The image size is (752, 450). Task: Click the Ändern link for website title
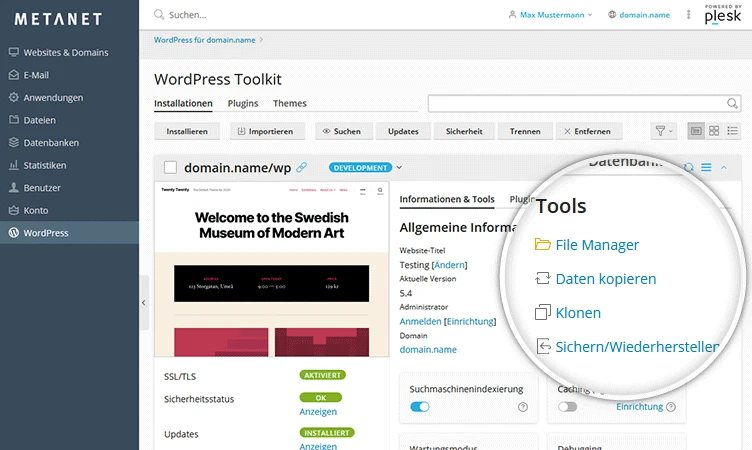pyautogui.click(x=449, y=265)
